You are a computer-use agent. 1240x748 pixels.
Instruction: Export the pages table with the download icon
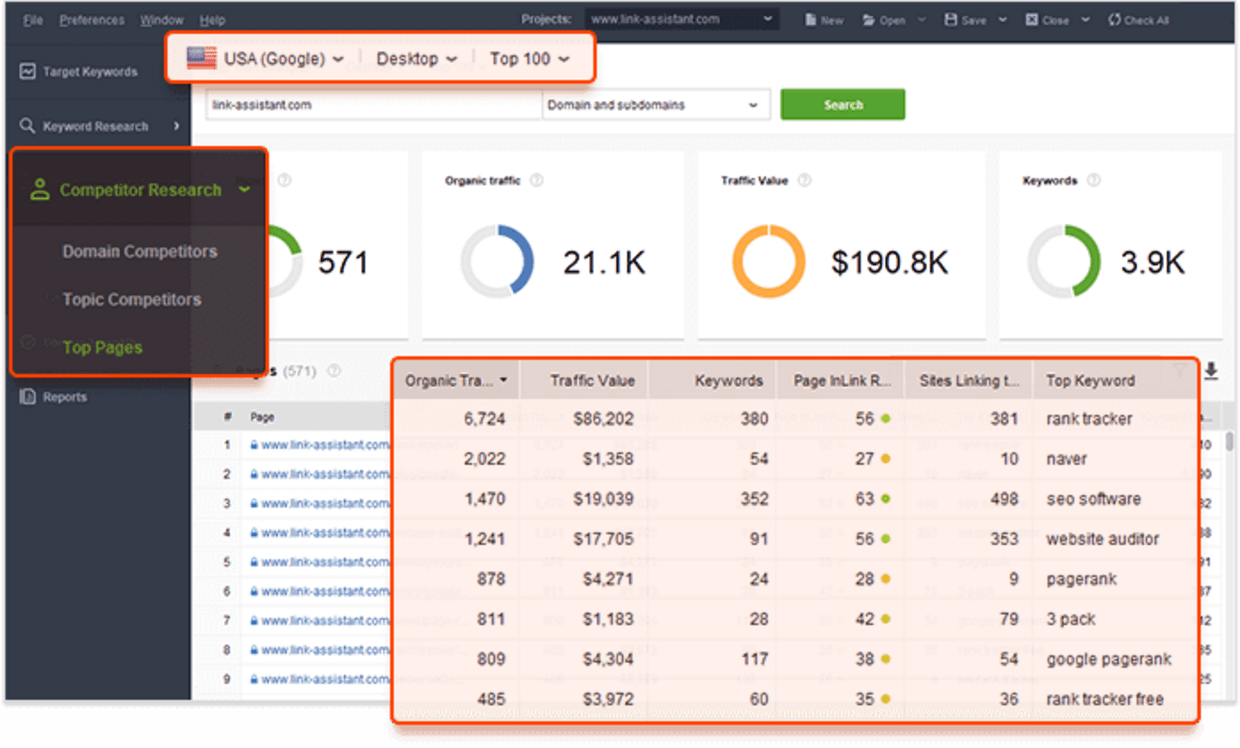pos(1211,371)
